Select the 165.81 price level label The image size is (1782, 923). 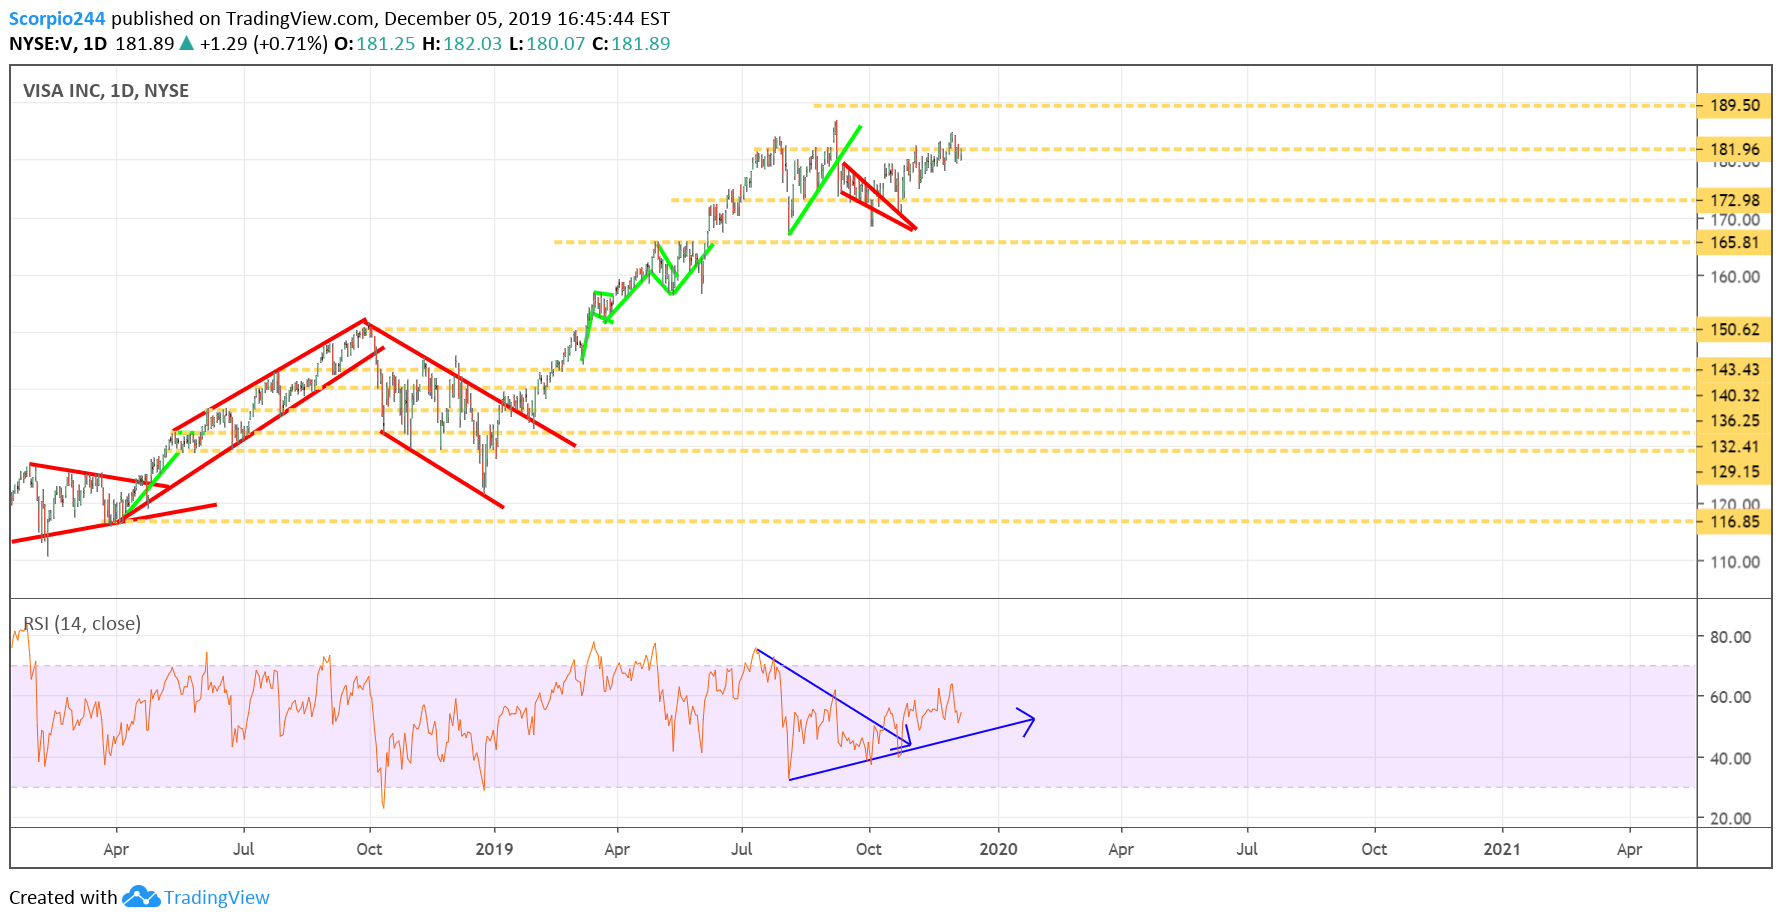point(1734,242)
